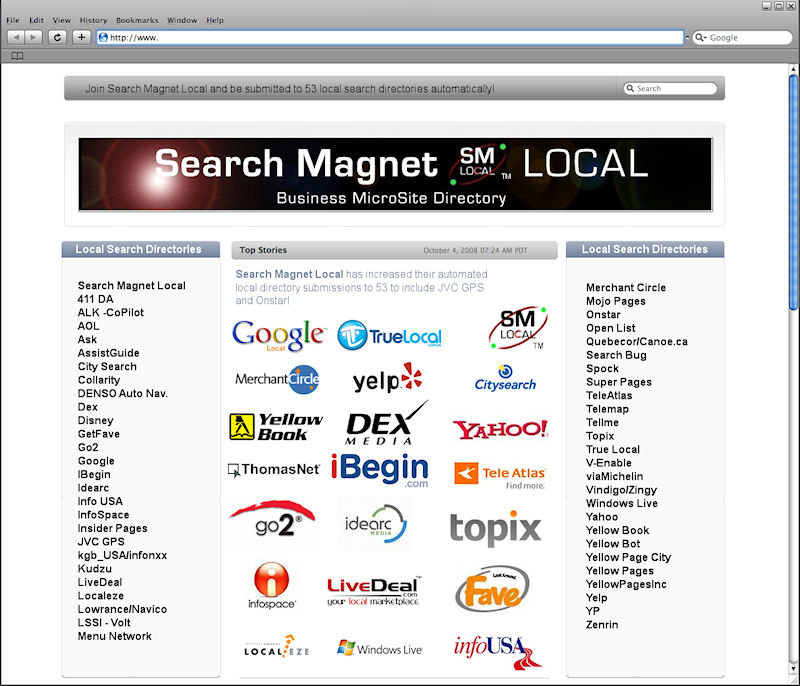This screenshot has height=686, width=800.
Task: Open the ALK -CoPilot directory link
Action: coord(111,313)
